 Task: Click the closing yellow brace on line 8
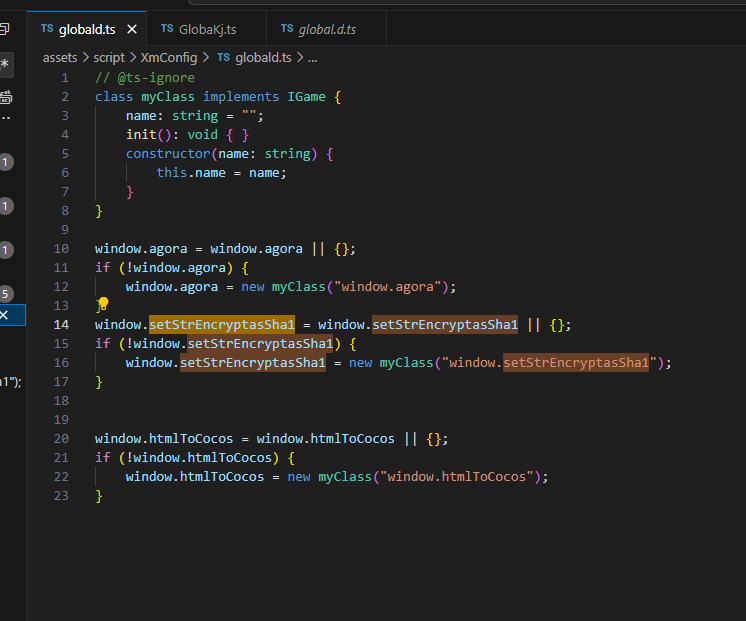98,211
